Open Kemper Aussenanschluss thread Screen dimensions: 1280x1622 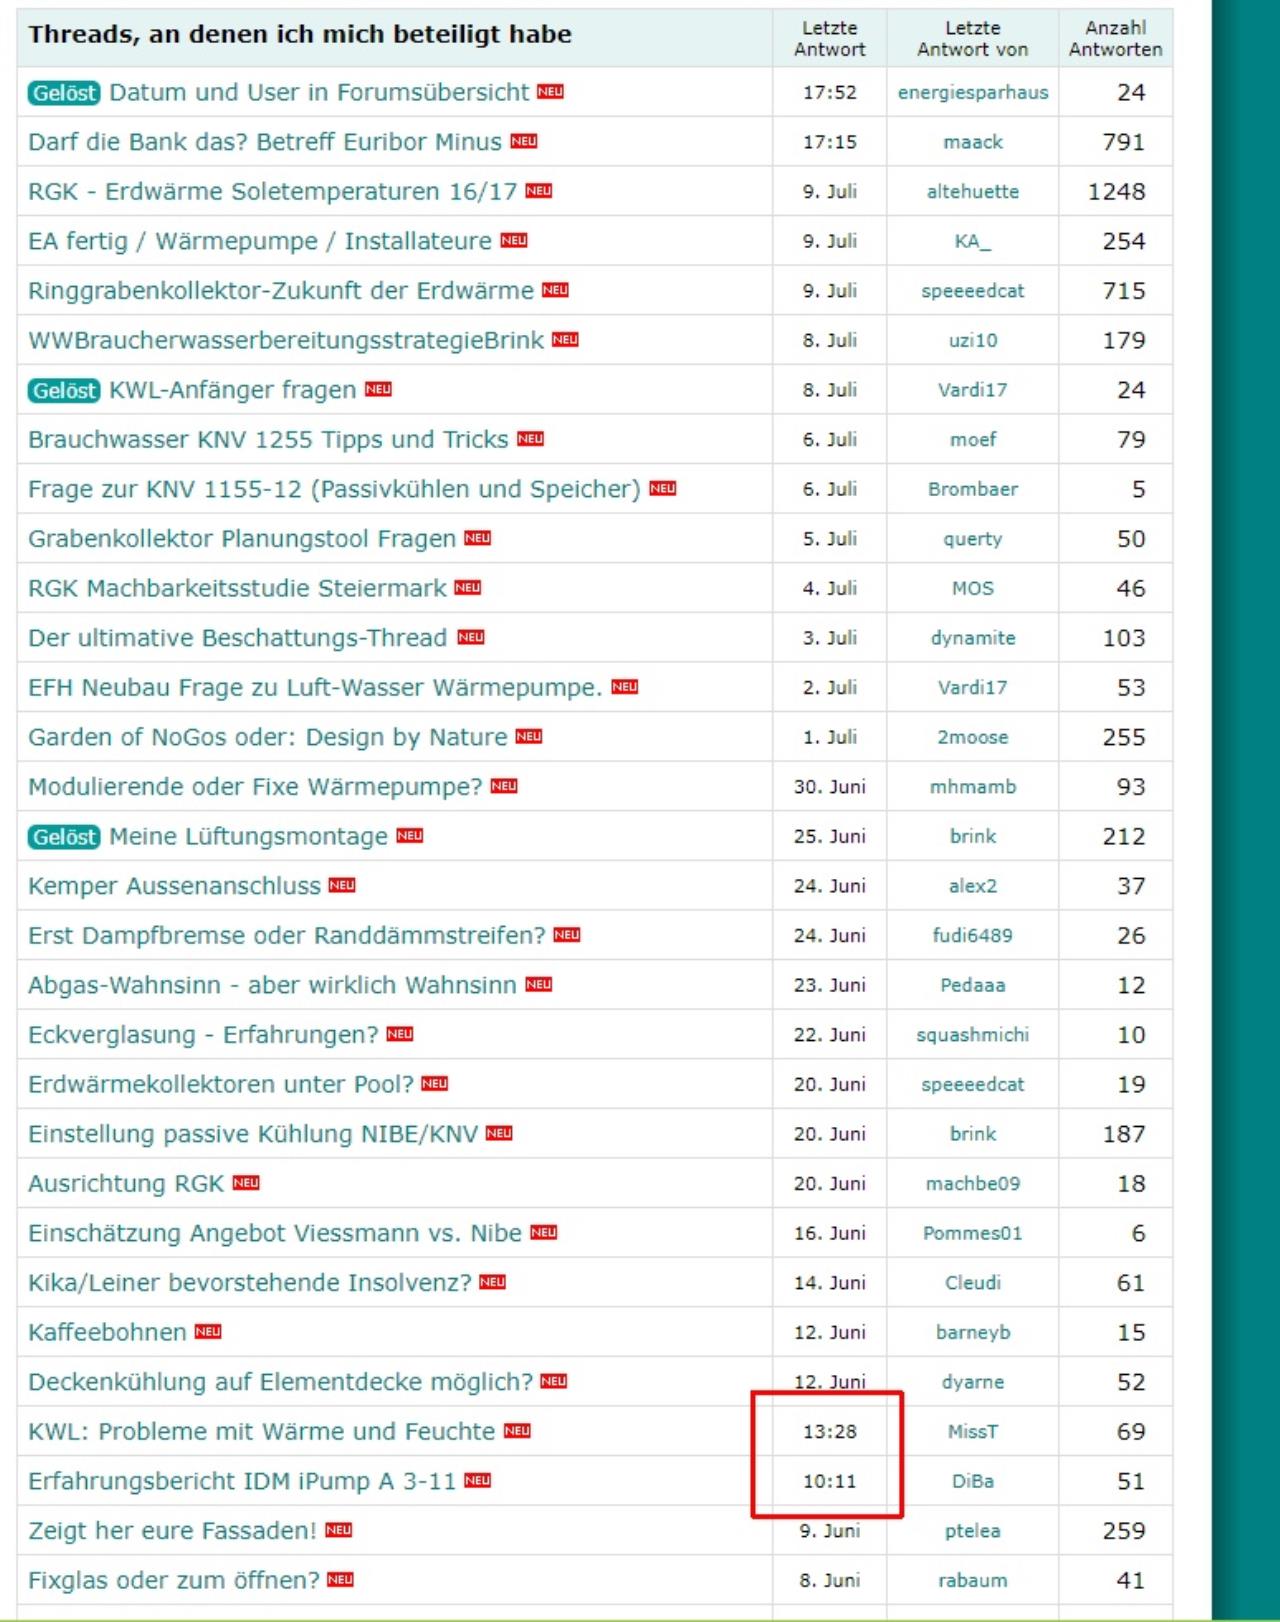point(174,886)
